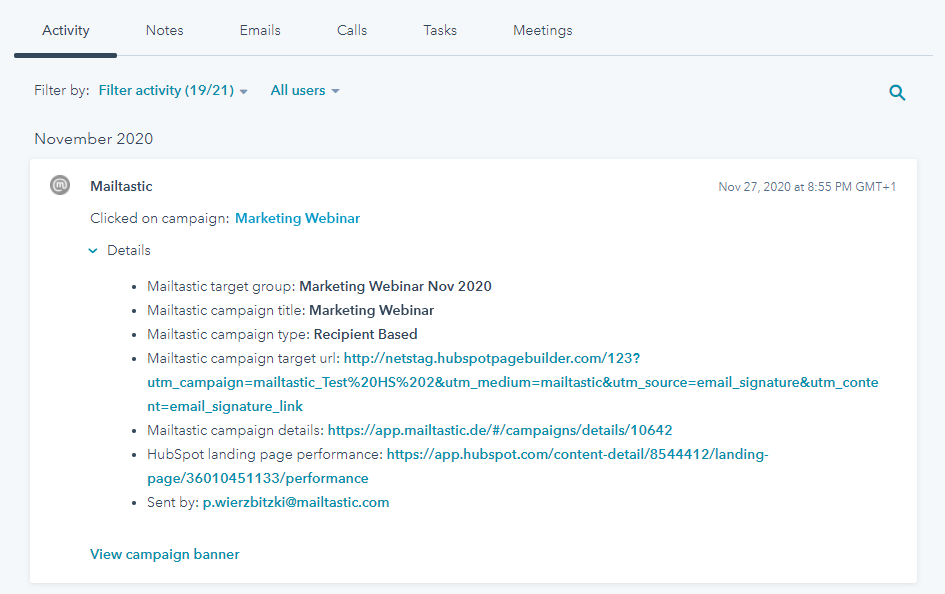Open the Marketing Webinar campaign link
Viewport: 945px width, 594px height.
point(297,218)
